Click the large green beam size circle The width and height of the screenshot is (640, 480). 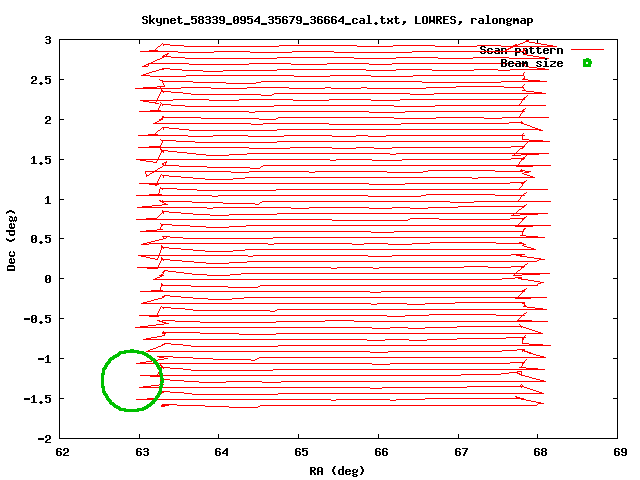(132, 380)
